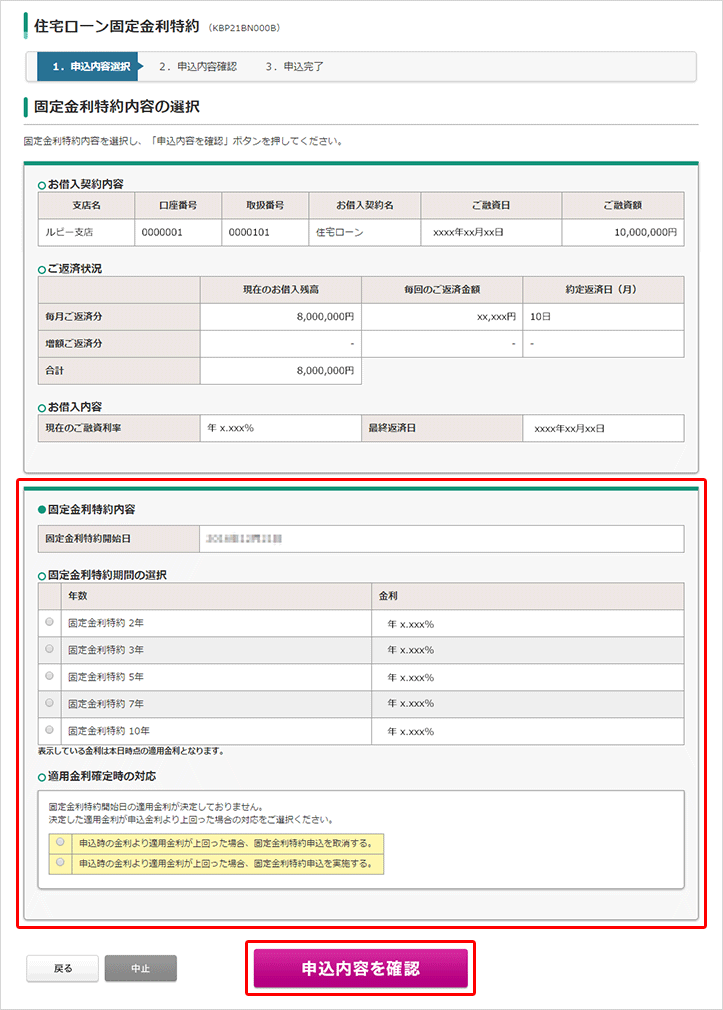Click the 適用金利確定時の対応 heading
Image resolution: width=723 pixels, height=1010 pixels.
pyautogui.click(x=102, y=777)
